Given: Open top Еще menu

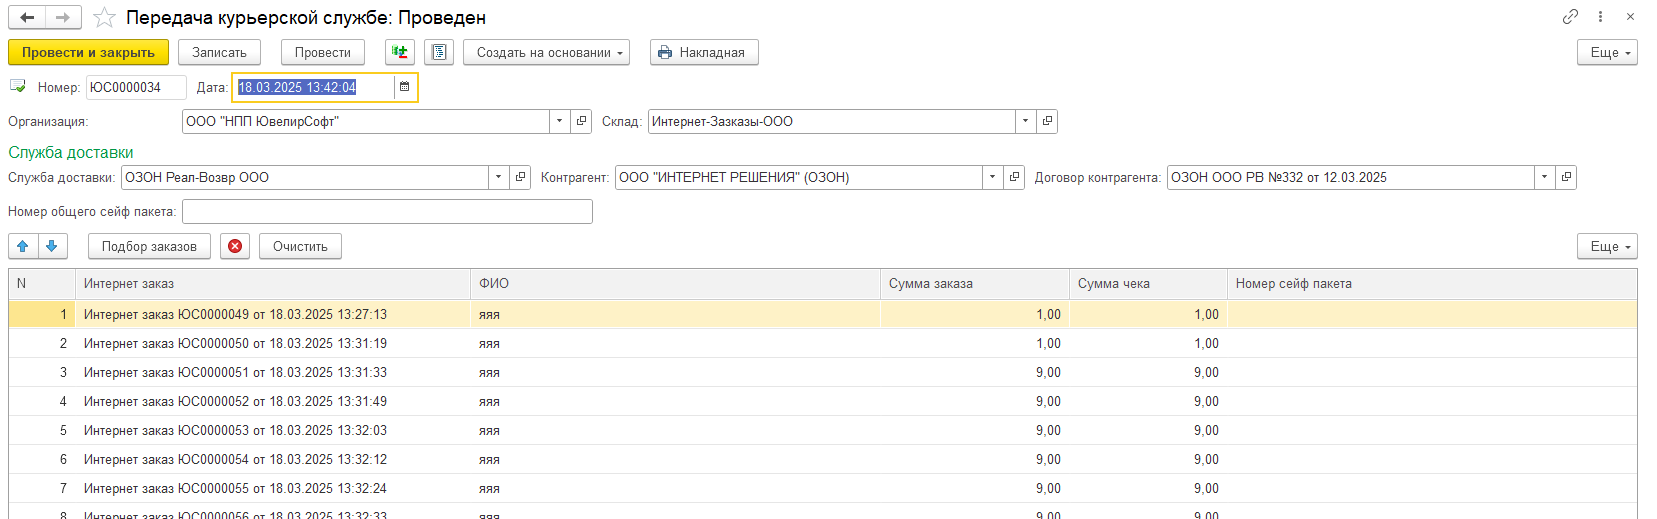Looking at the screenshot, I should click(1607, 52).
